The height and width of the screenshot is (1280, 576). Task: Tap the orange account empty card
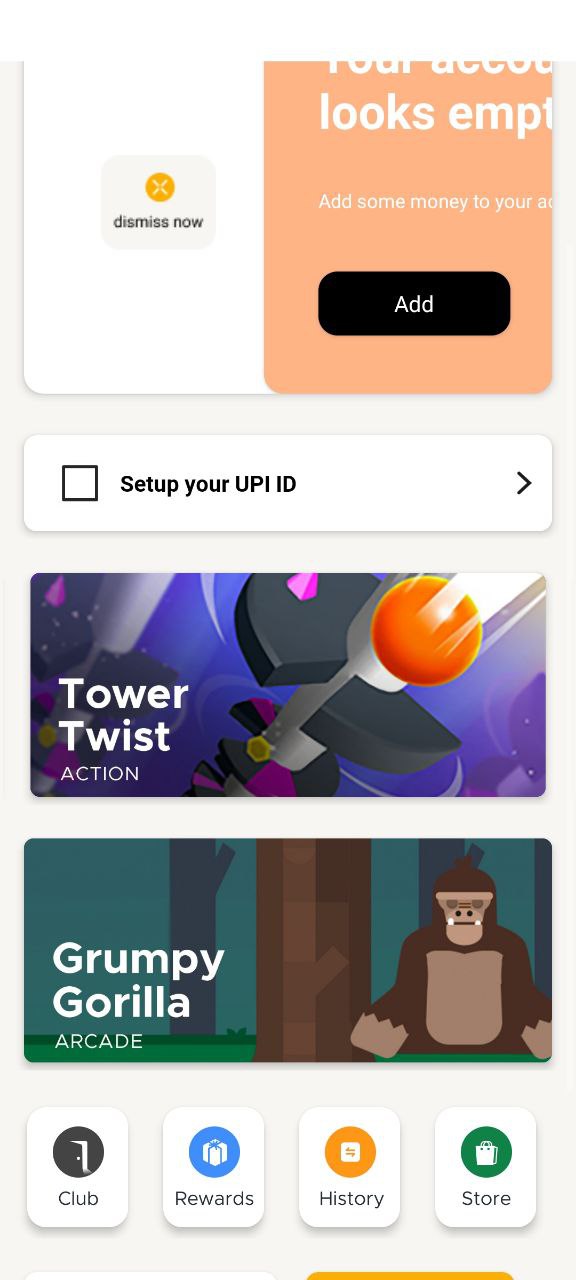[408, 227]
